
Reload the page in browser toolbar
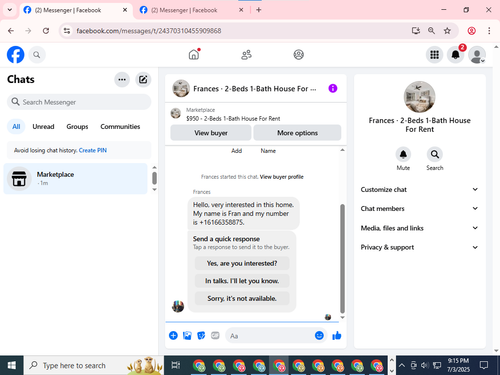click(x=46, y=31)
